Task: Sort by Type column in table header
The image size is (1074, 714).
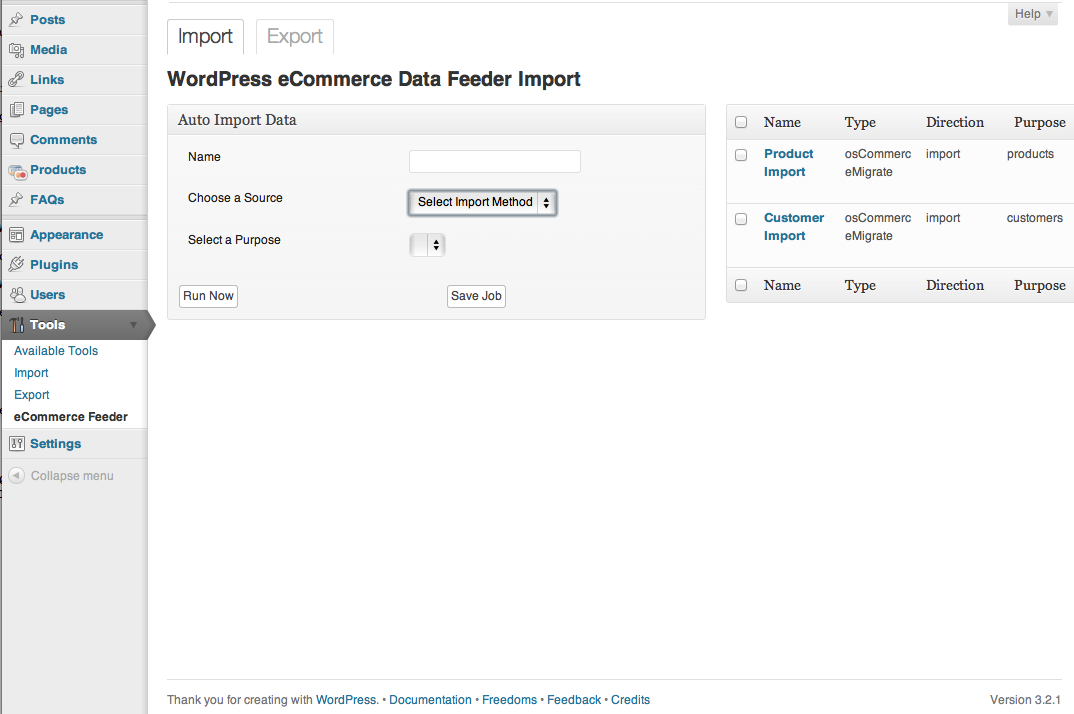Action: [x=860, y=122]
